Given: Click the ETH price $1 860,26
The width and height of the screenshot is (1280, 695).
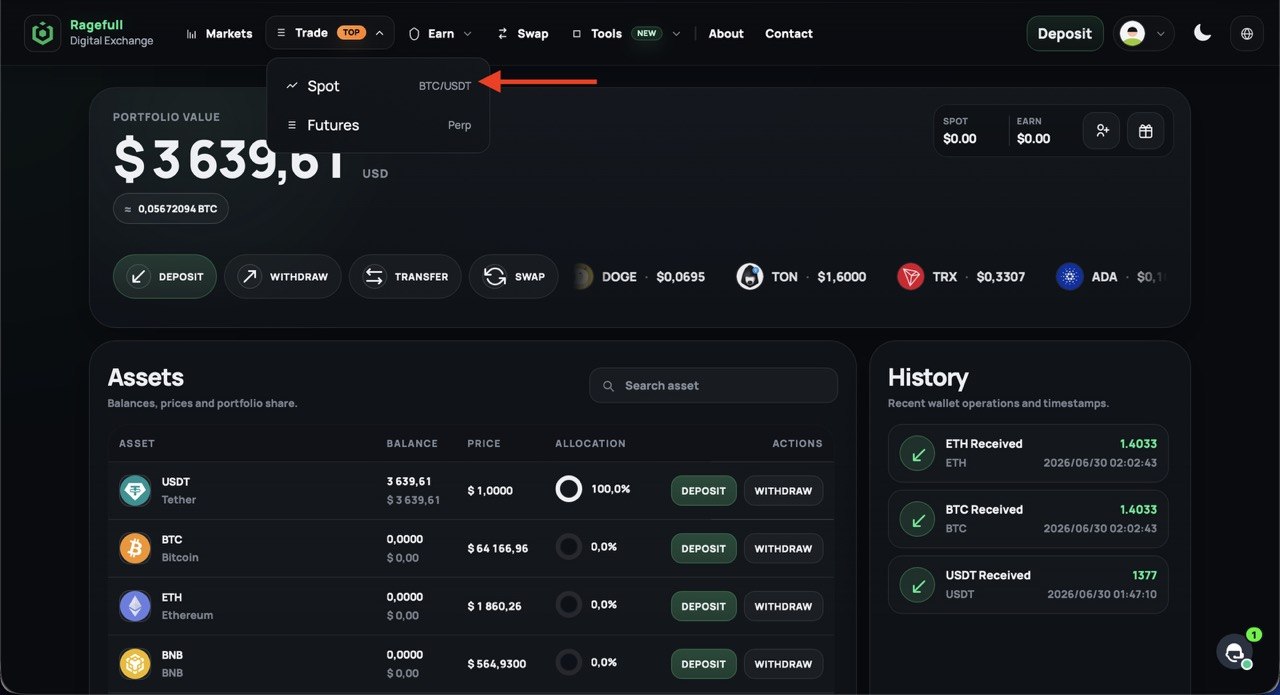Looking at the screenshot, I should pos(494,606).
